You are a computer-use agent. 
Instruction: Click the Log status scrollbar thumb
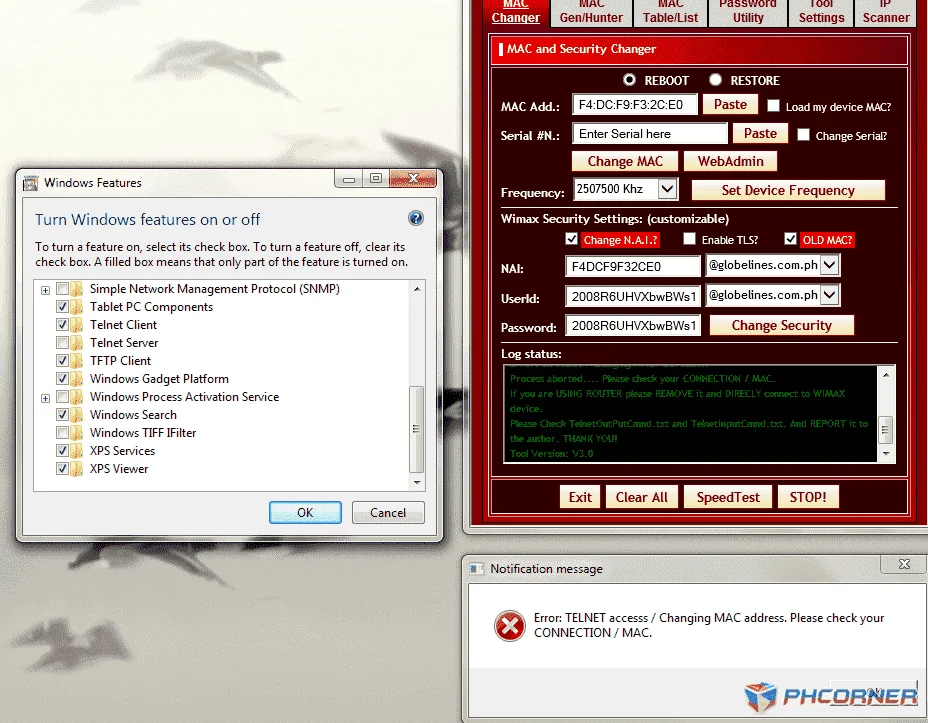point(886,430)
